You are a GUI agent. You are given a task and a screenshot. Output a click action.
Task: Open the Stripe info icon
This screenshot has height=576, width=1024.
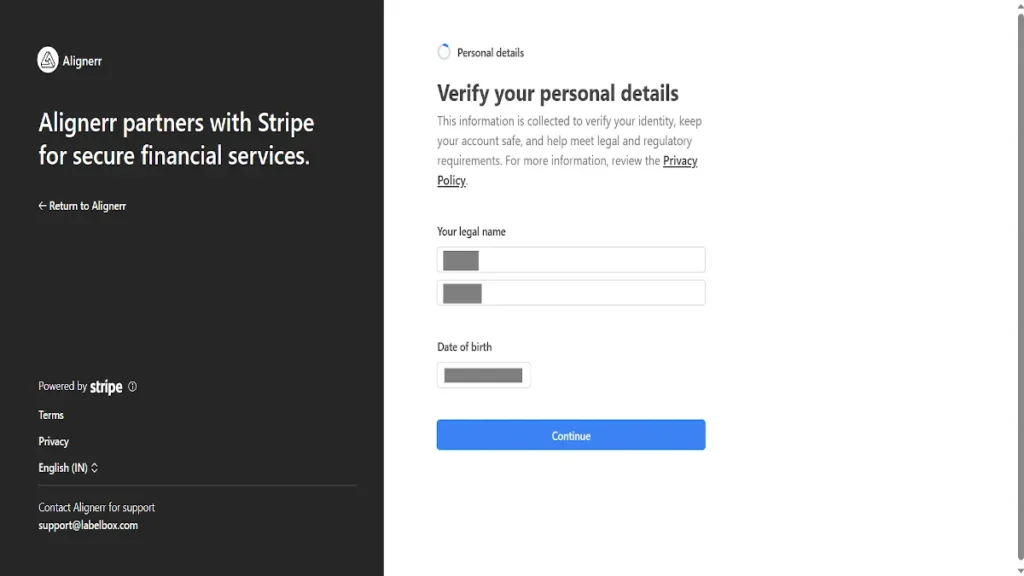coord(133,387)
